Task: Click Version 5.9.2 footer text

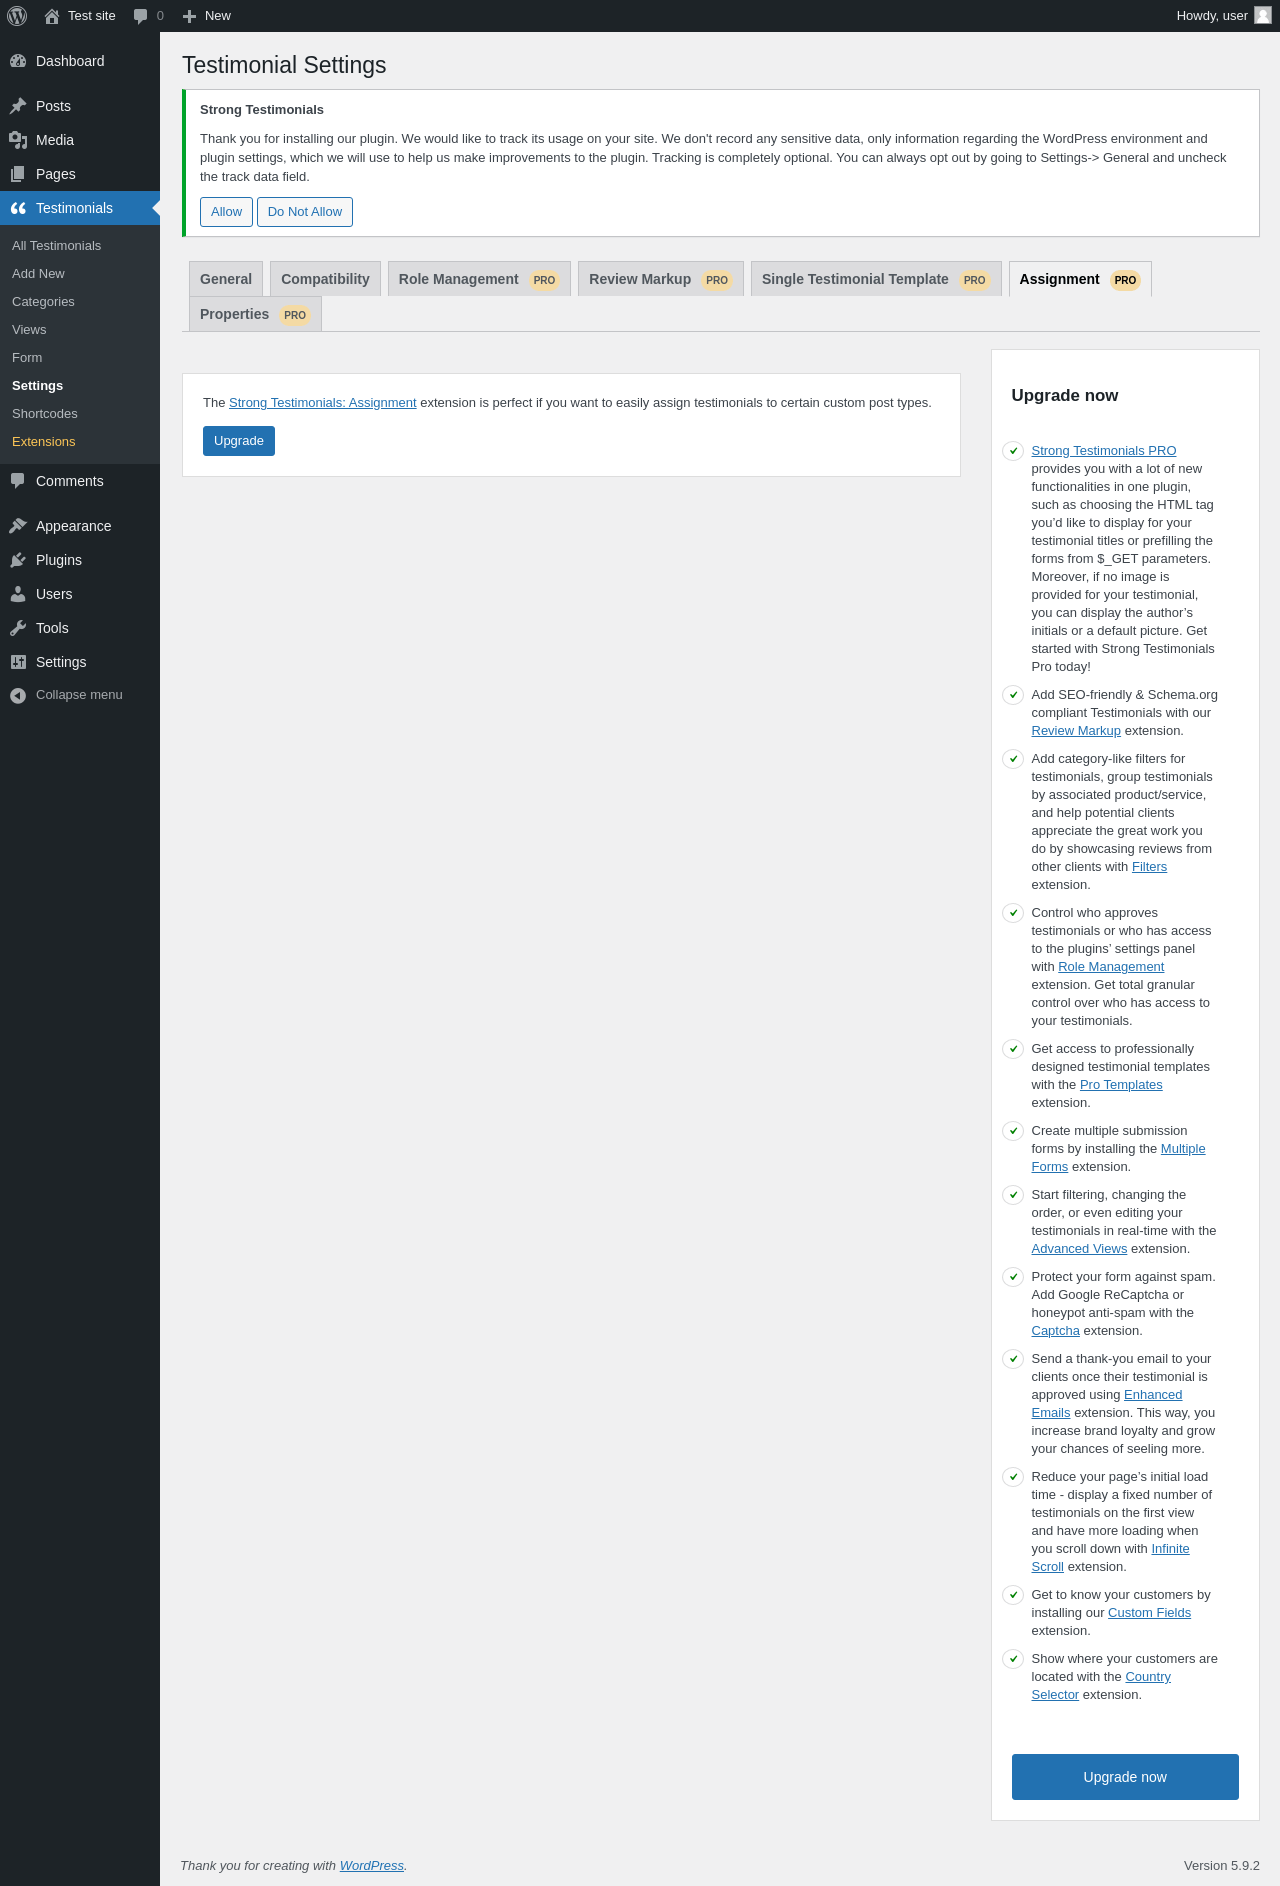Action: [1221, 1866]
